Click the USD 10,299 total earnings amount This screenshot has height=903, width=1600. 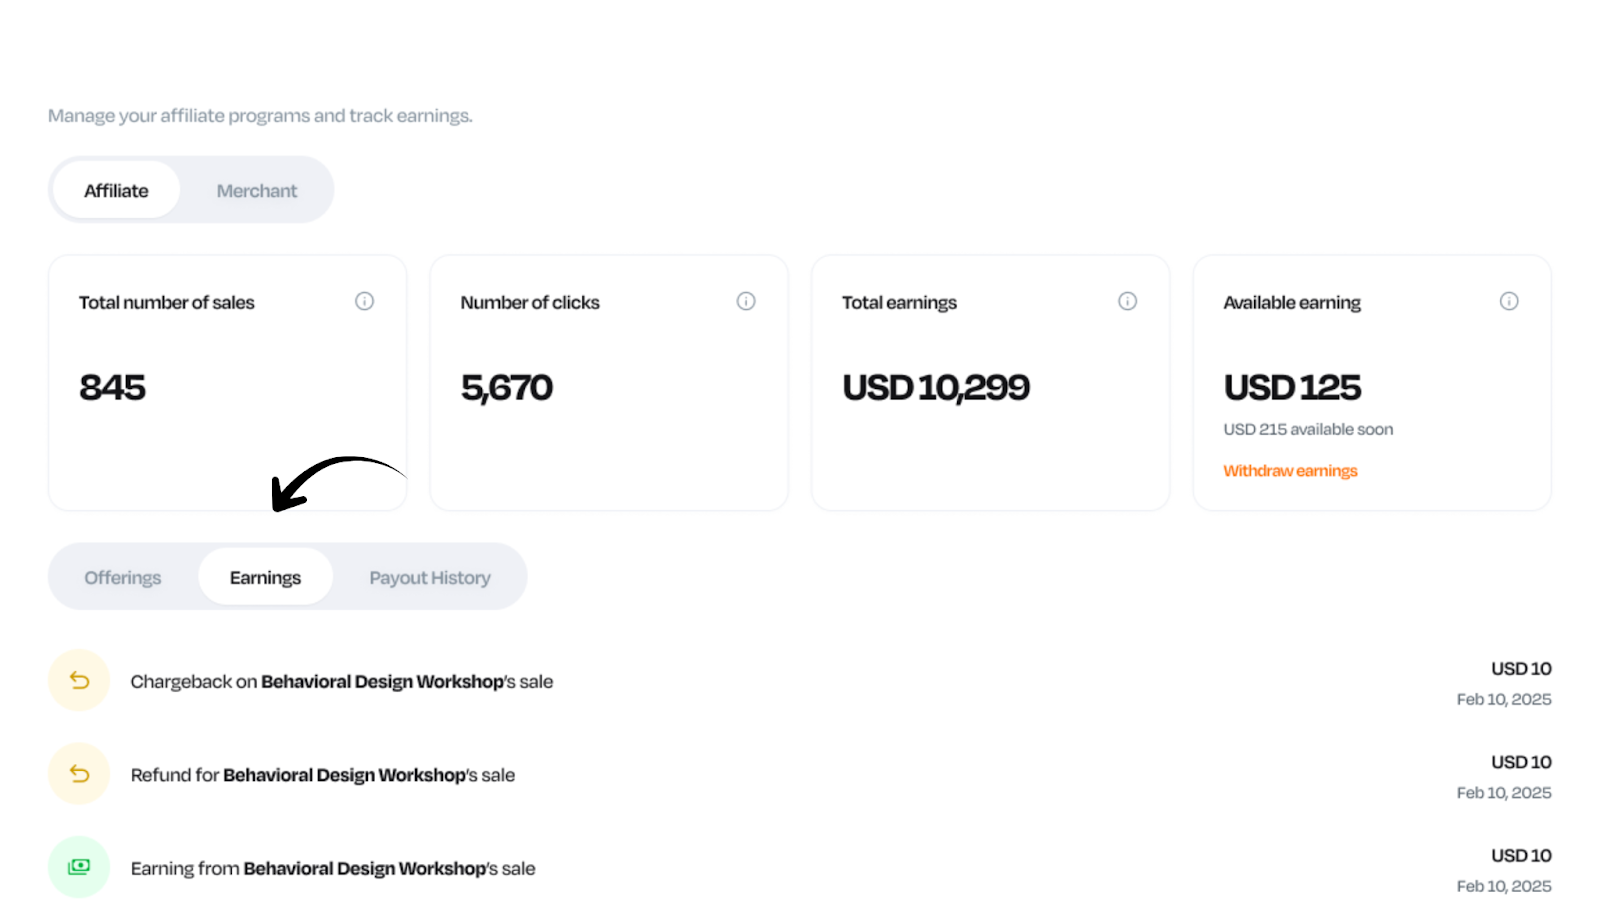936,387
